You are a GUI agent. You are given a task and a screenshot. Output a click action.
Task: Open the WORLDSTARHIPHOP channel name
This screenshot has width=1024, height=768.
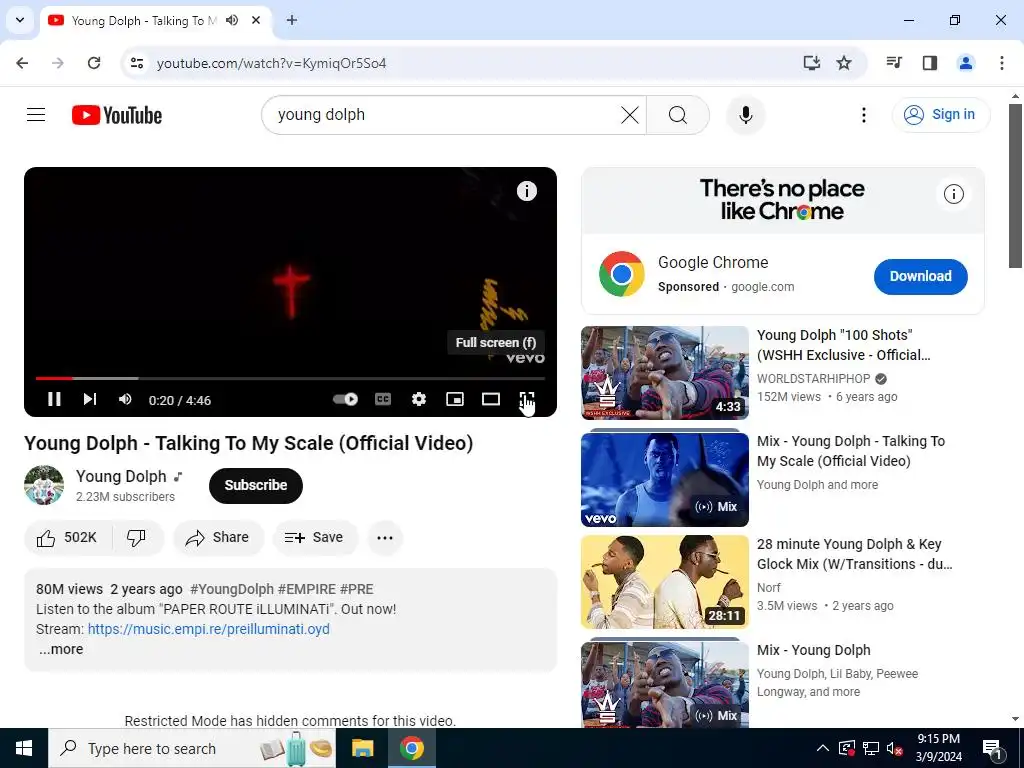pos(813,379)
